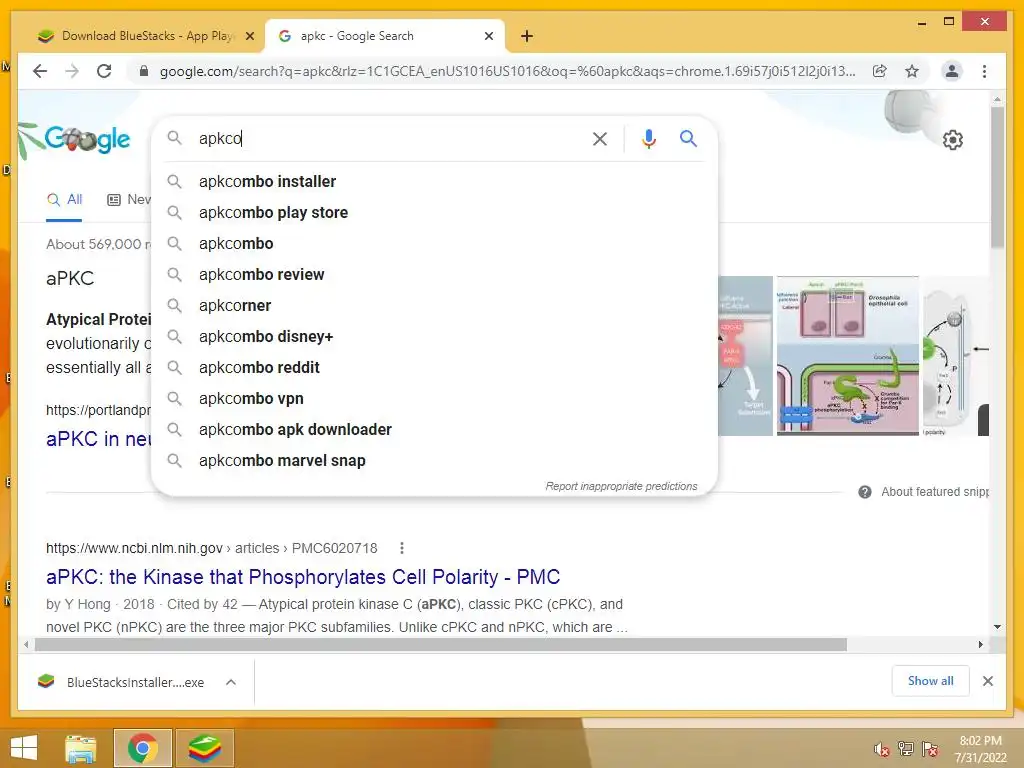Open the Drosophila epithelial cell diagram thumbnail
This screenshot has height=768, width=1024.
coord(848,356)
